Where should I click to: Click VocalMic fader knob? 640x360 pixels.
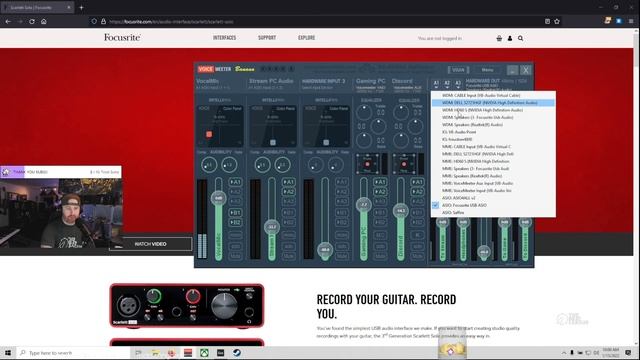coord(218,198)
